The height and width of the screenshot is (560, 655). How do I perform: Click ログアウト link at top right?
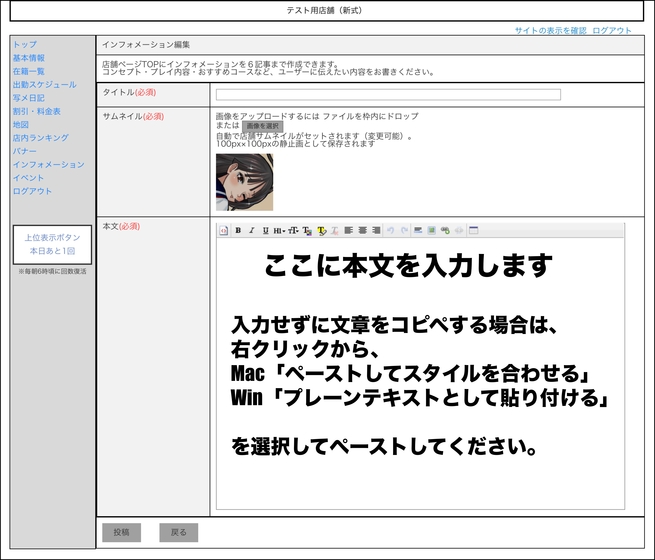click(612, 30)
